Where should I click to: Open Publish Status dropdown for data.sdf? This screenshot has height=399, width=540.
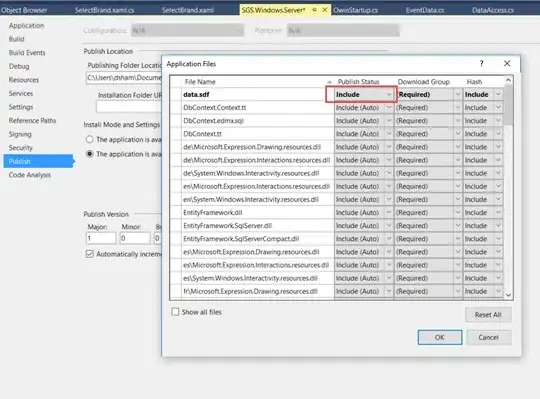389,94
